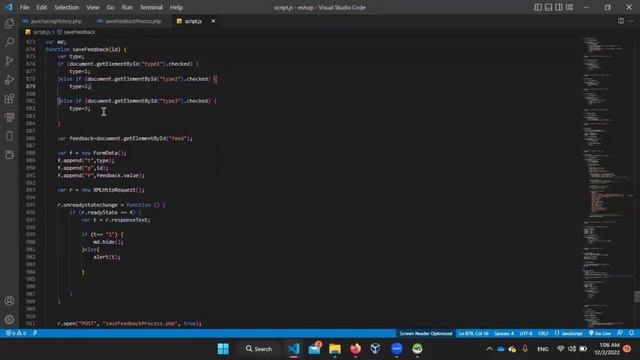Open the Edit menu
Screen dimensions: 640x360
click(x=42, y=7)
